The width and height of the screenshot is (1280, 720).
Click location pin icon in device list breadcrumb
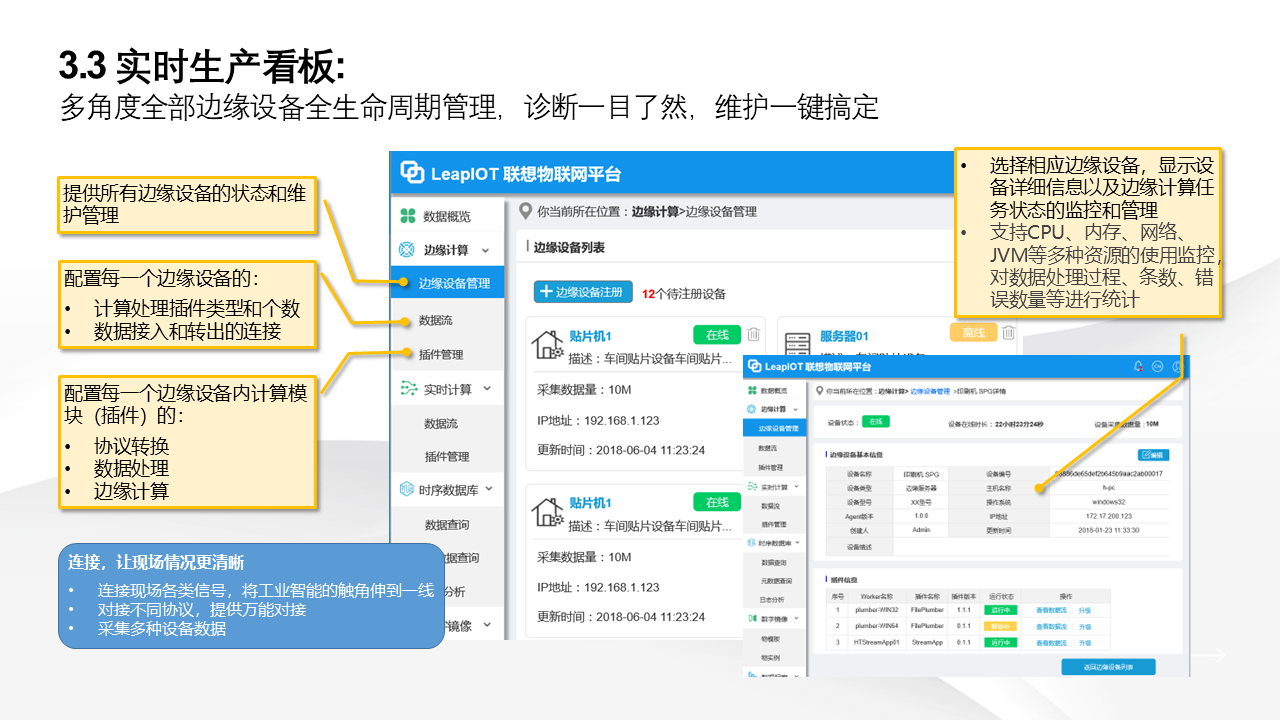[x=525, y=211]
